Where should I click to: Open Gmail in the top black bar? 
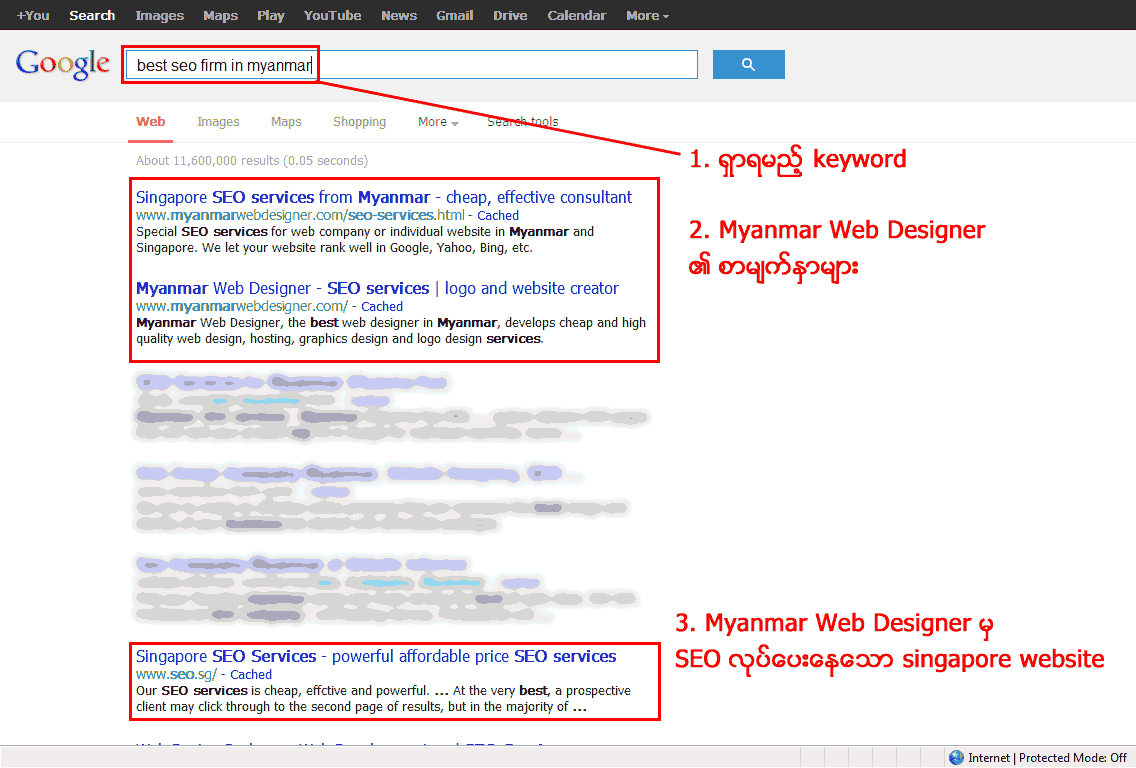[454, 15]
